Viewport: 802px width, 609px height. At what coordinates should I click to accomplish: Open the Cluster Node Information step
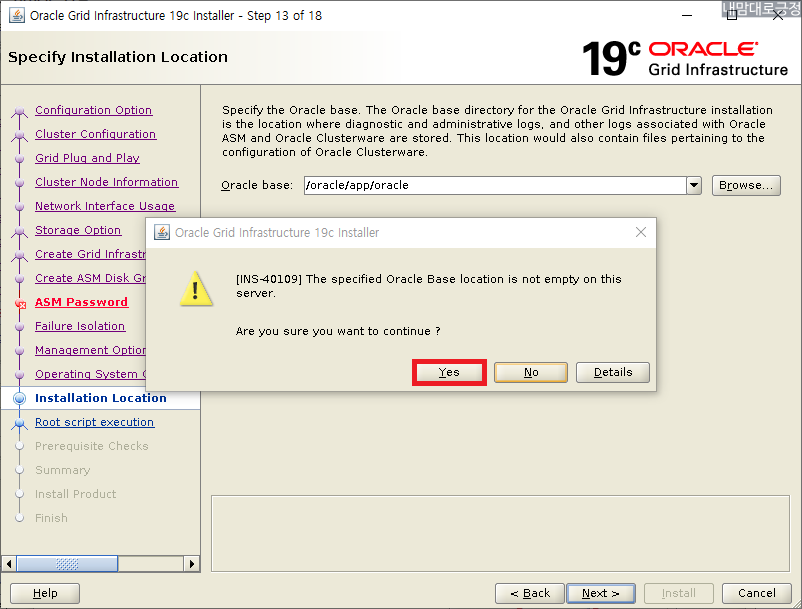coord(106,182)
